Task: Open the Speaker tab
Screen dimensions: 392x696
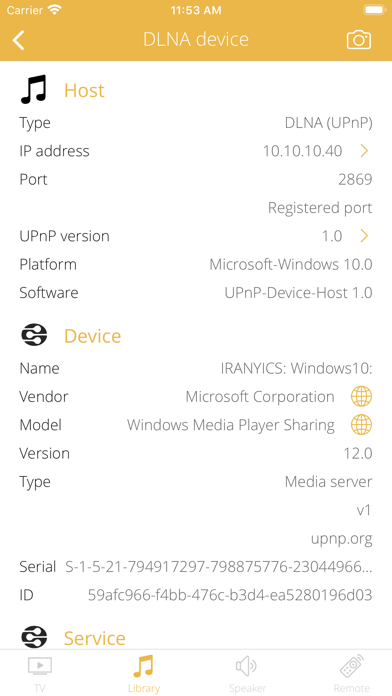Action: pos(247,673)
